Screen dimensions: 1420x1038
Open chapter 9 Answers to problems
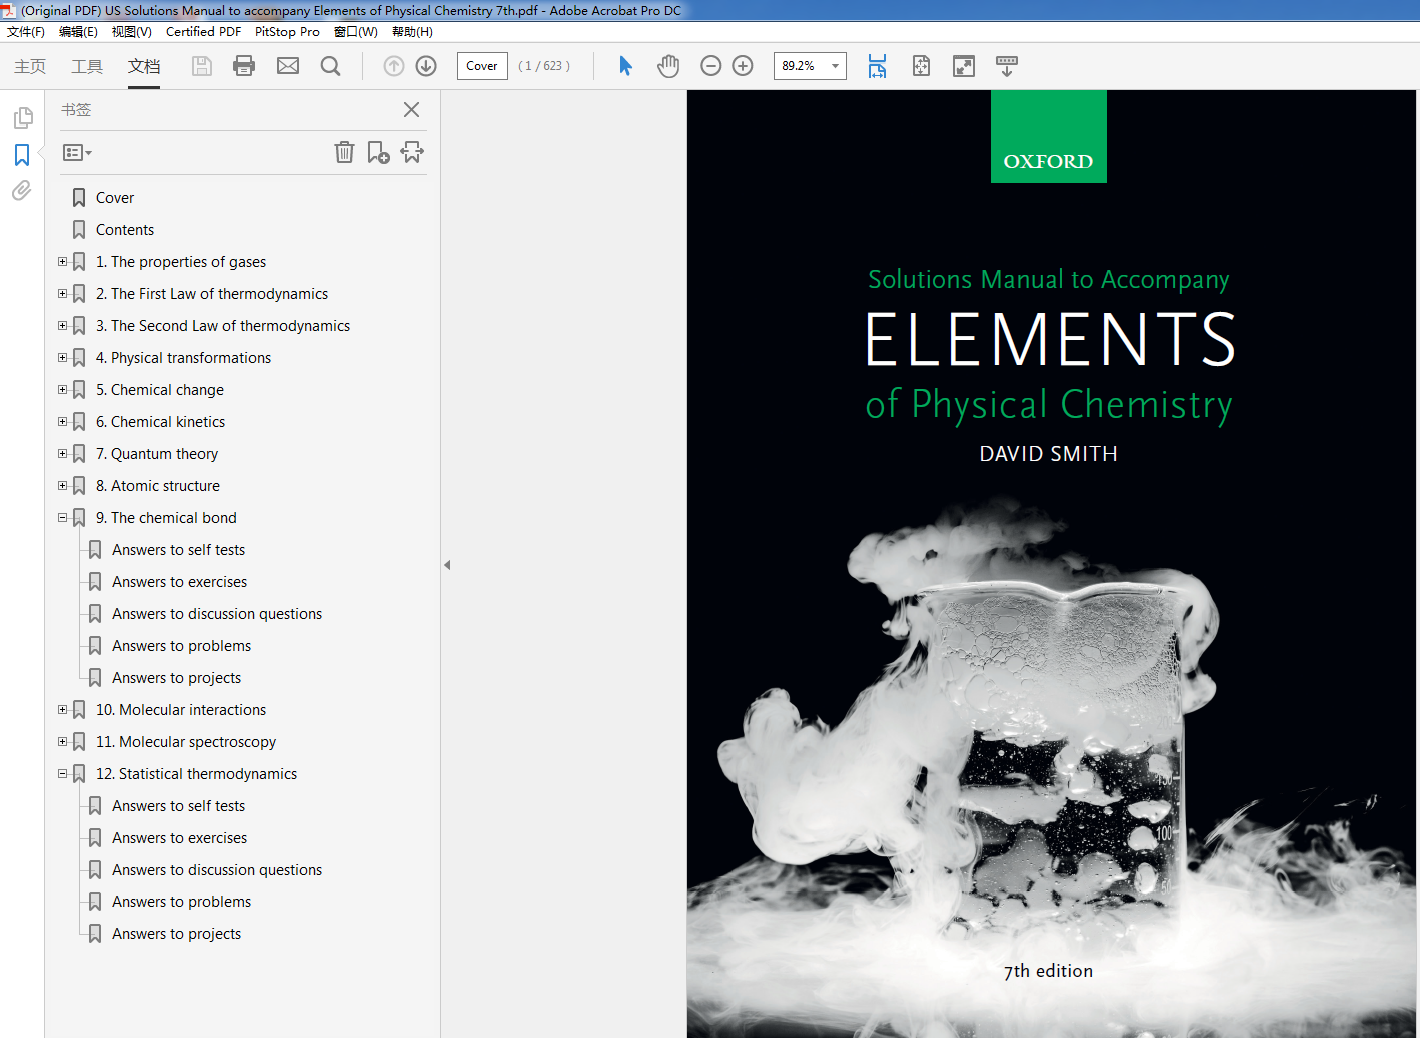tap(181, 646)
